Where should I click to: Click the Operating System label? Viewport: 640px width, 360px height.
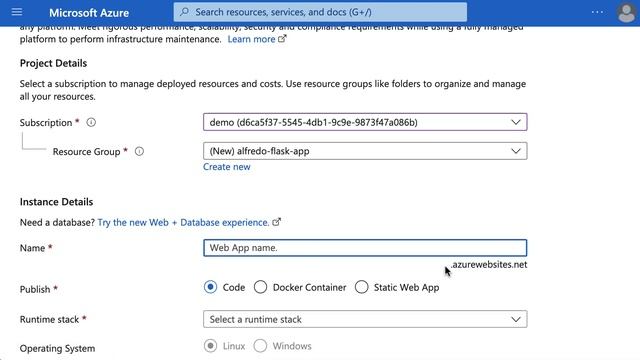point(58,349)
